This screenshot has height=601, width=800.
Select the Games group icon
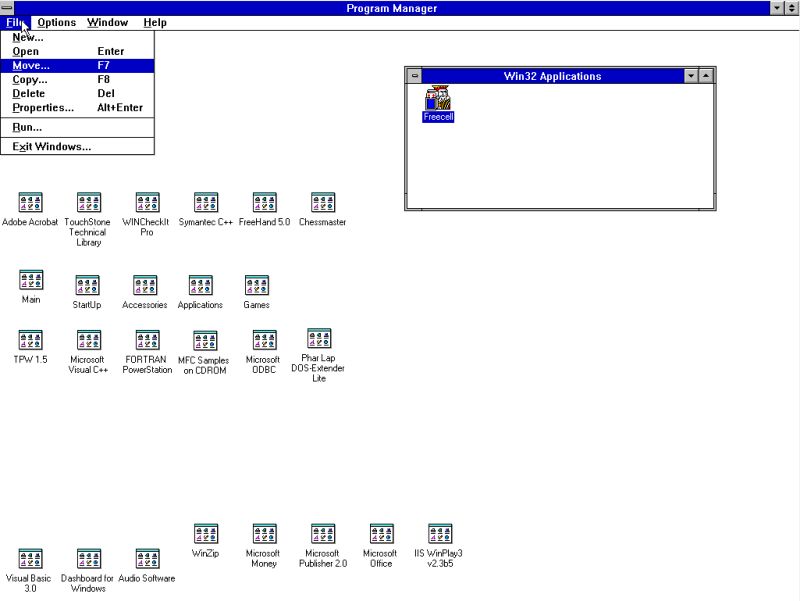(257, 285)
